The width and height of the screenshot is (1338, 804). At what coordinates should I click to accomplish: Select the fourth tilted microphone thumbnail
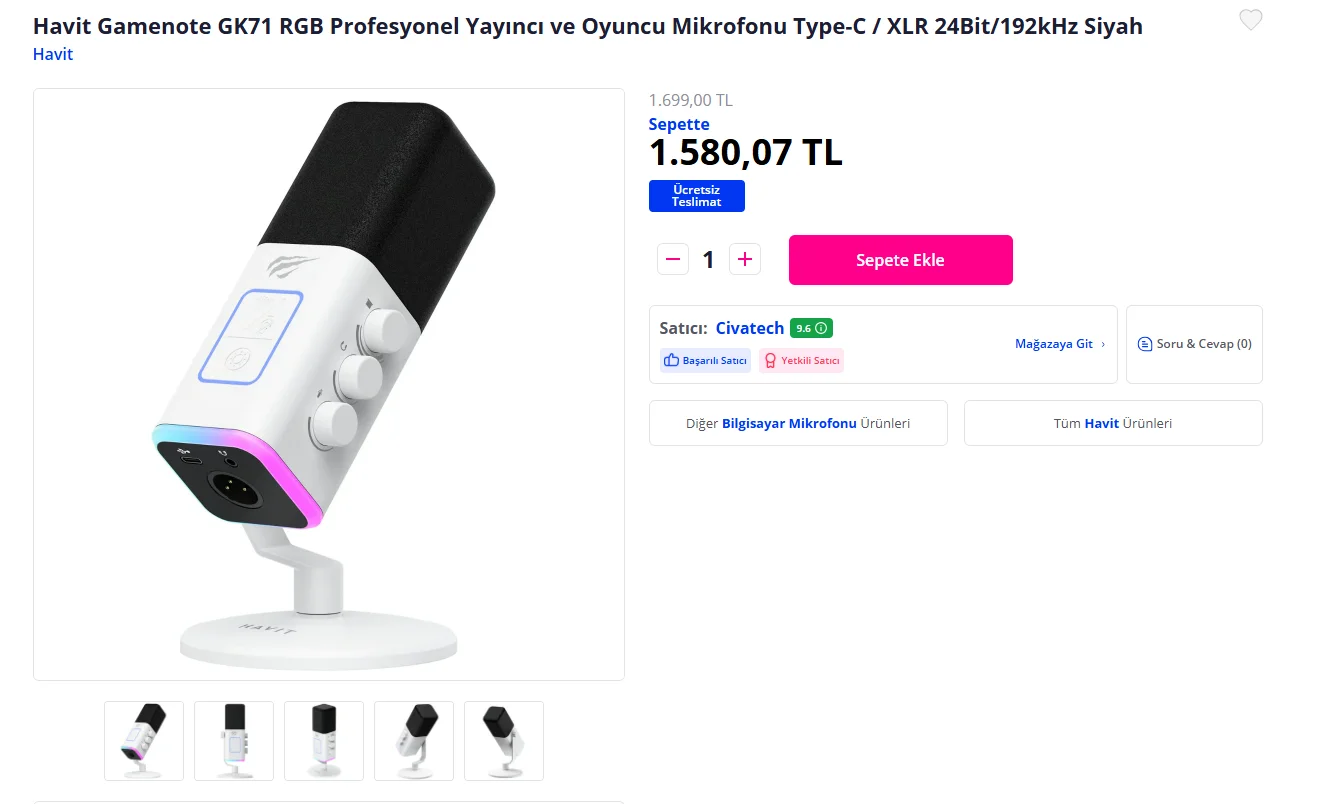pyautogui.click(x=414, y=741)
